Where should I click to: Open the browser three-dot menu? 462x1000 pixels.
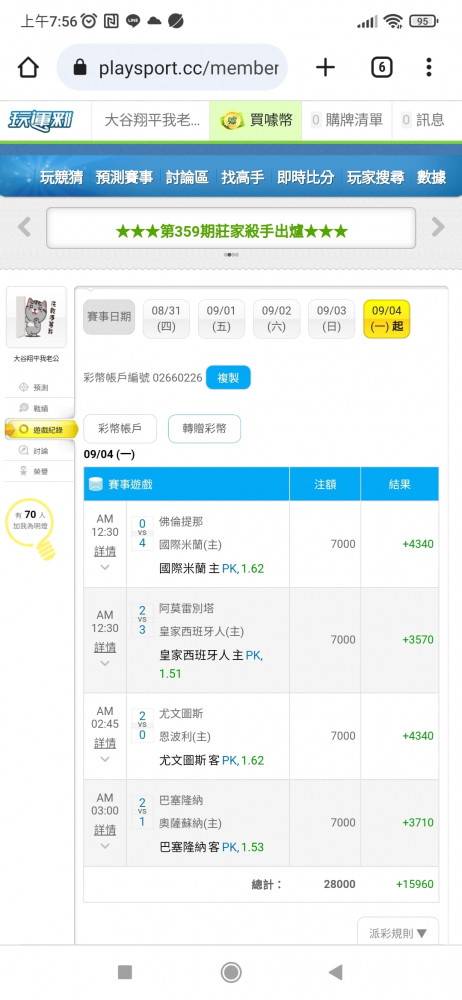click(x=429, y=67)
